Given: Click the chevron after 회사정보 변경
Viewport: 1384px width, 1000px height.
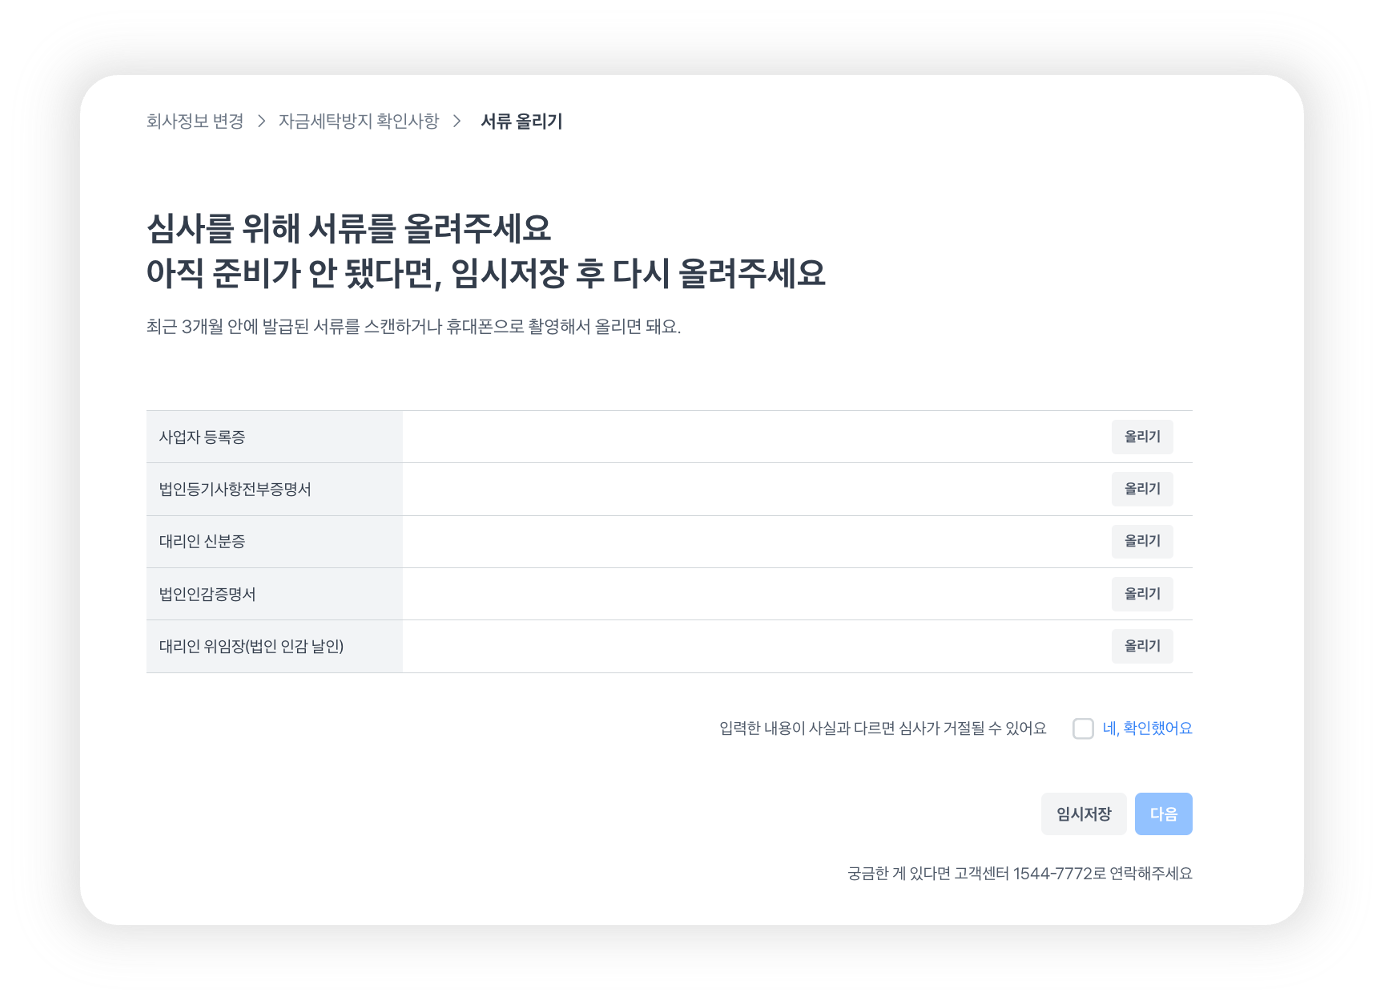Looking at the screenshot, I should point(261,121).
